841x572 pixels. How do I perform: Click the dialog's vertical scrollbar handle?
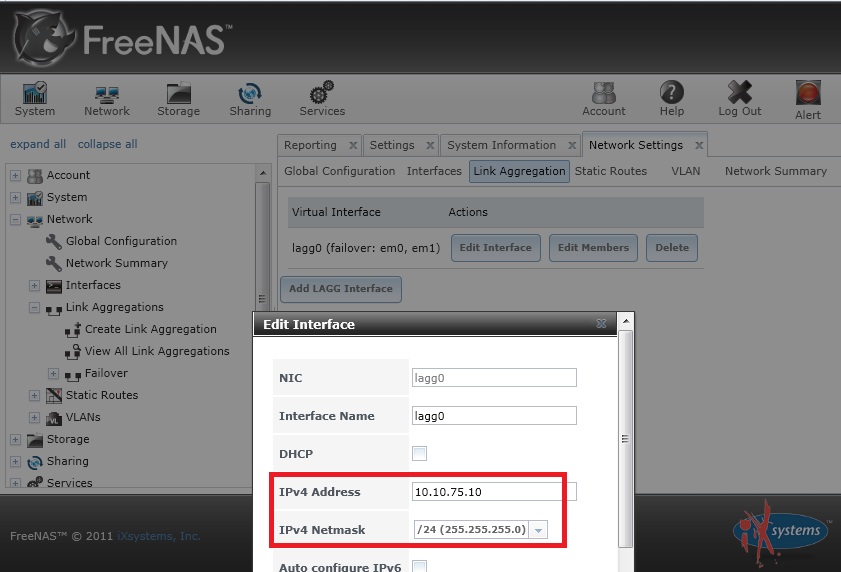(625, 439)
